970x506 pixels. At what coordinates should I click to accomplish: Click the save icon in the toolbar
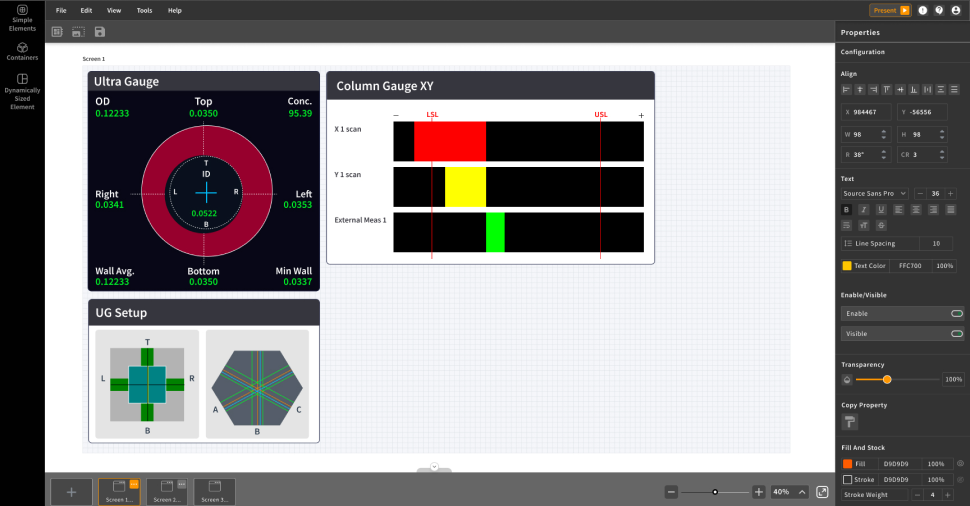100,32
